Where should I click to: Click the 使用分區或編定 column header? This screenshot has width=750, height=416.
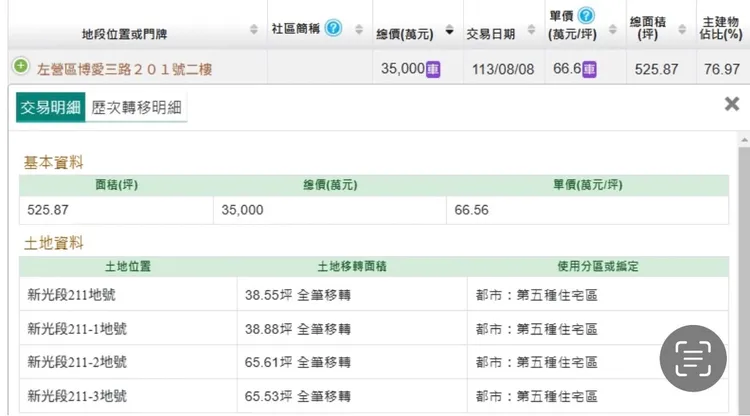pos(598,266)
